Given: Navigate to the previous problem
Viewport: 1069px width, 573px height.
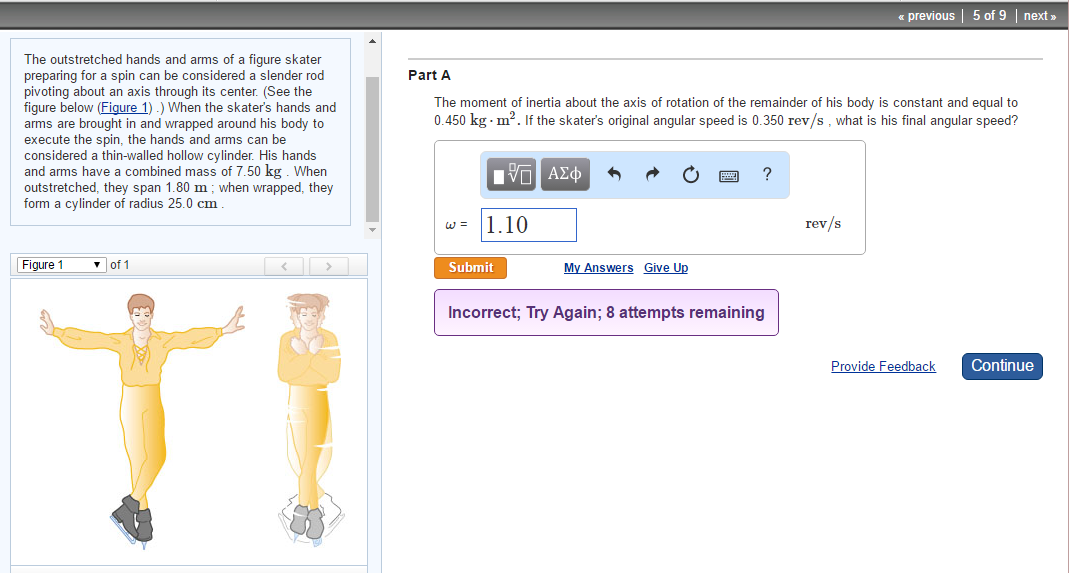Looking at the screenshot, I should (926, 15).
